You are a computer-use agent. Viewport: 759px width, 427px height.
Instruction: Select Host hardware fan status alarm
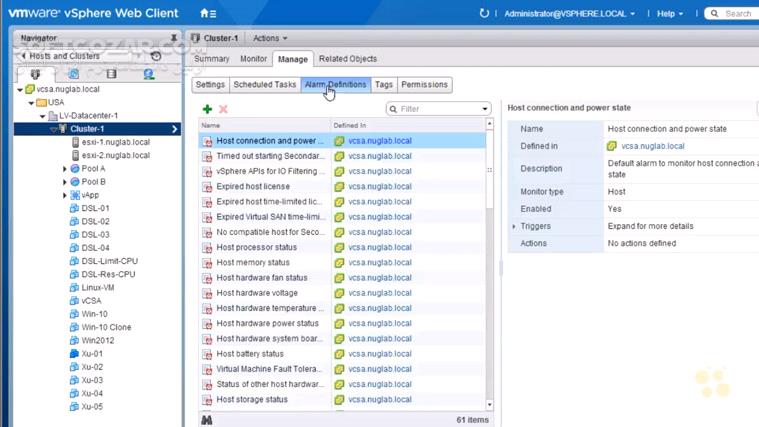[x=342, y=278]
